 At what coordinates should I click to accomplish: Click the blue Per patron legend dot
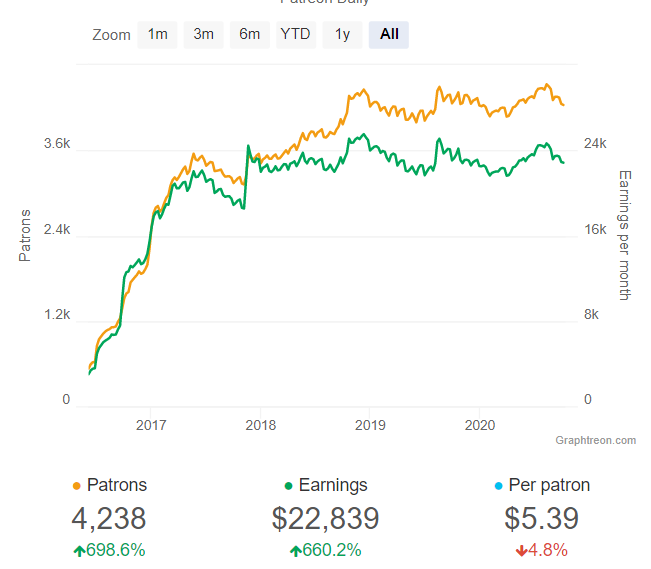click(499, 486)
